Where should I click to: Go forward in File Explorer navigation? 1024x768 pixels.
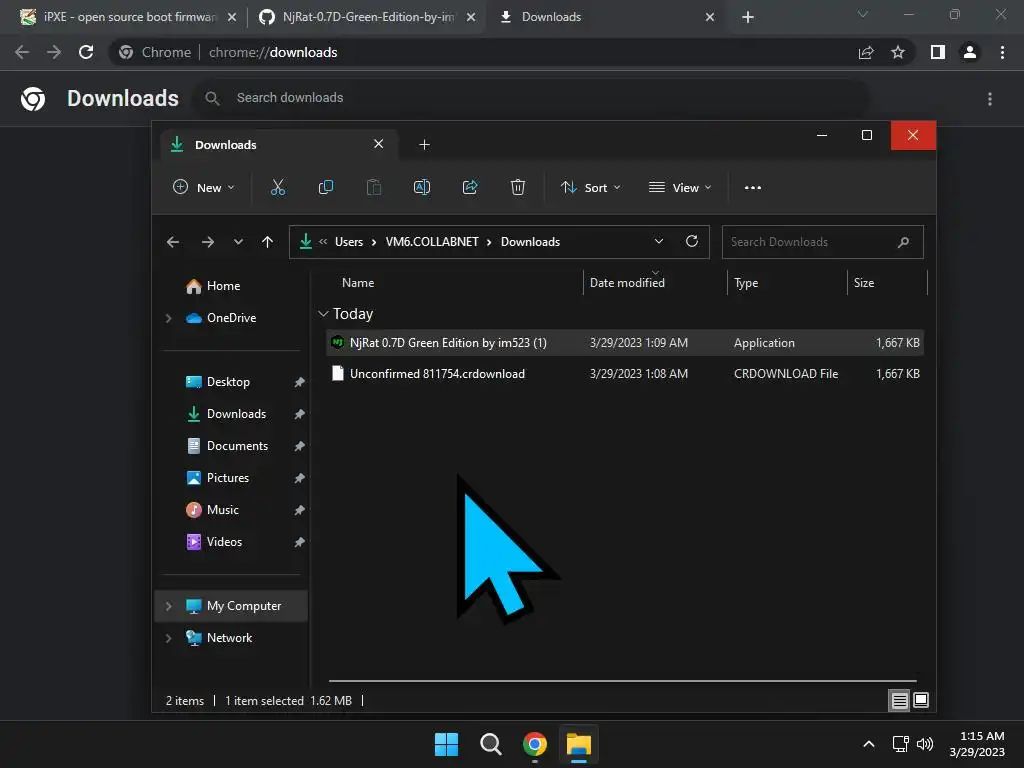click(208, 242)
